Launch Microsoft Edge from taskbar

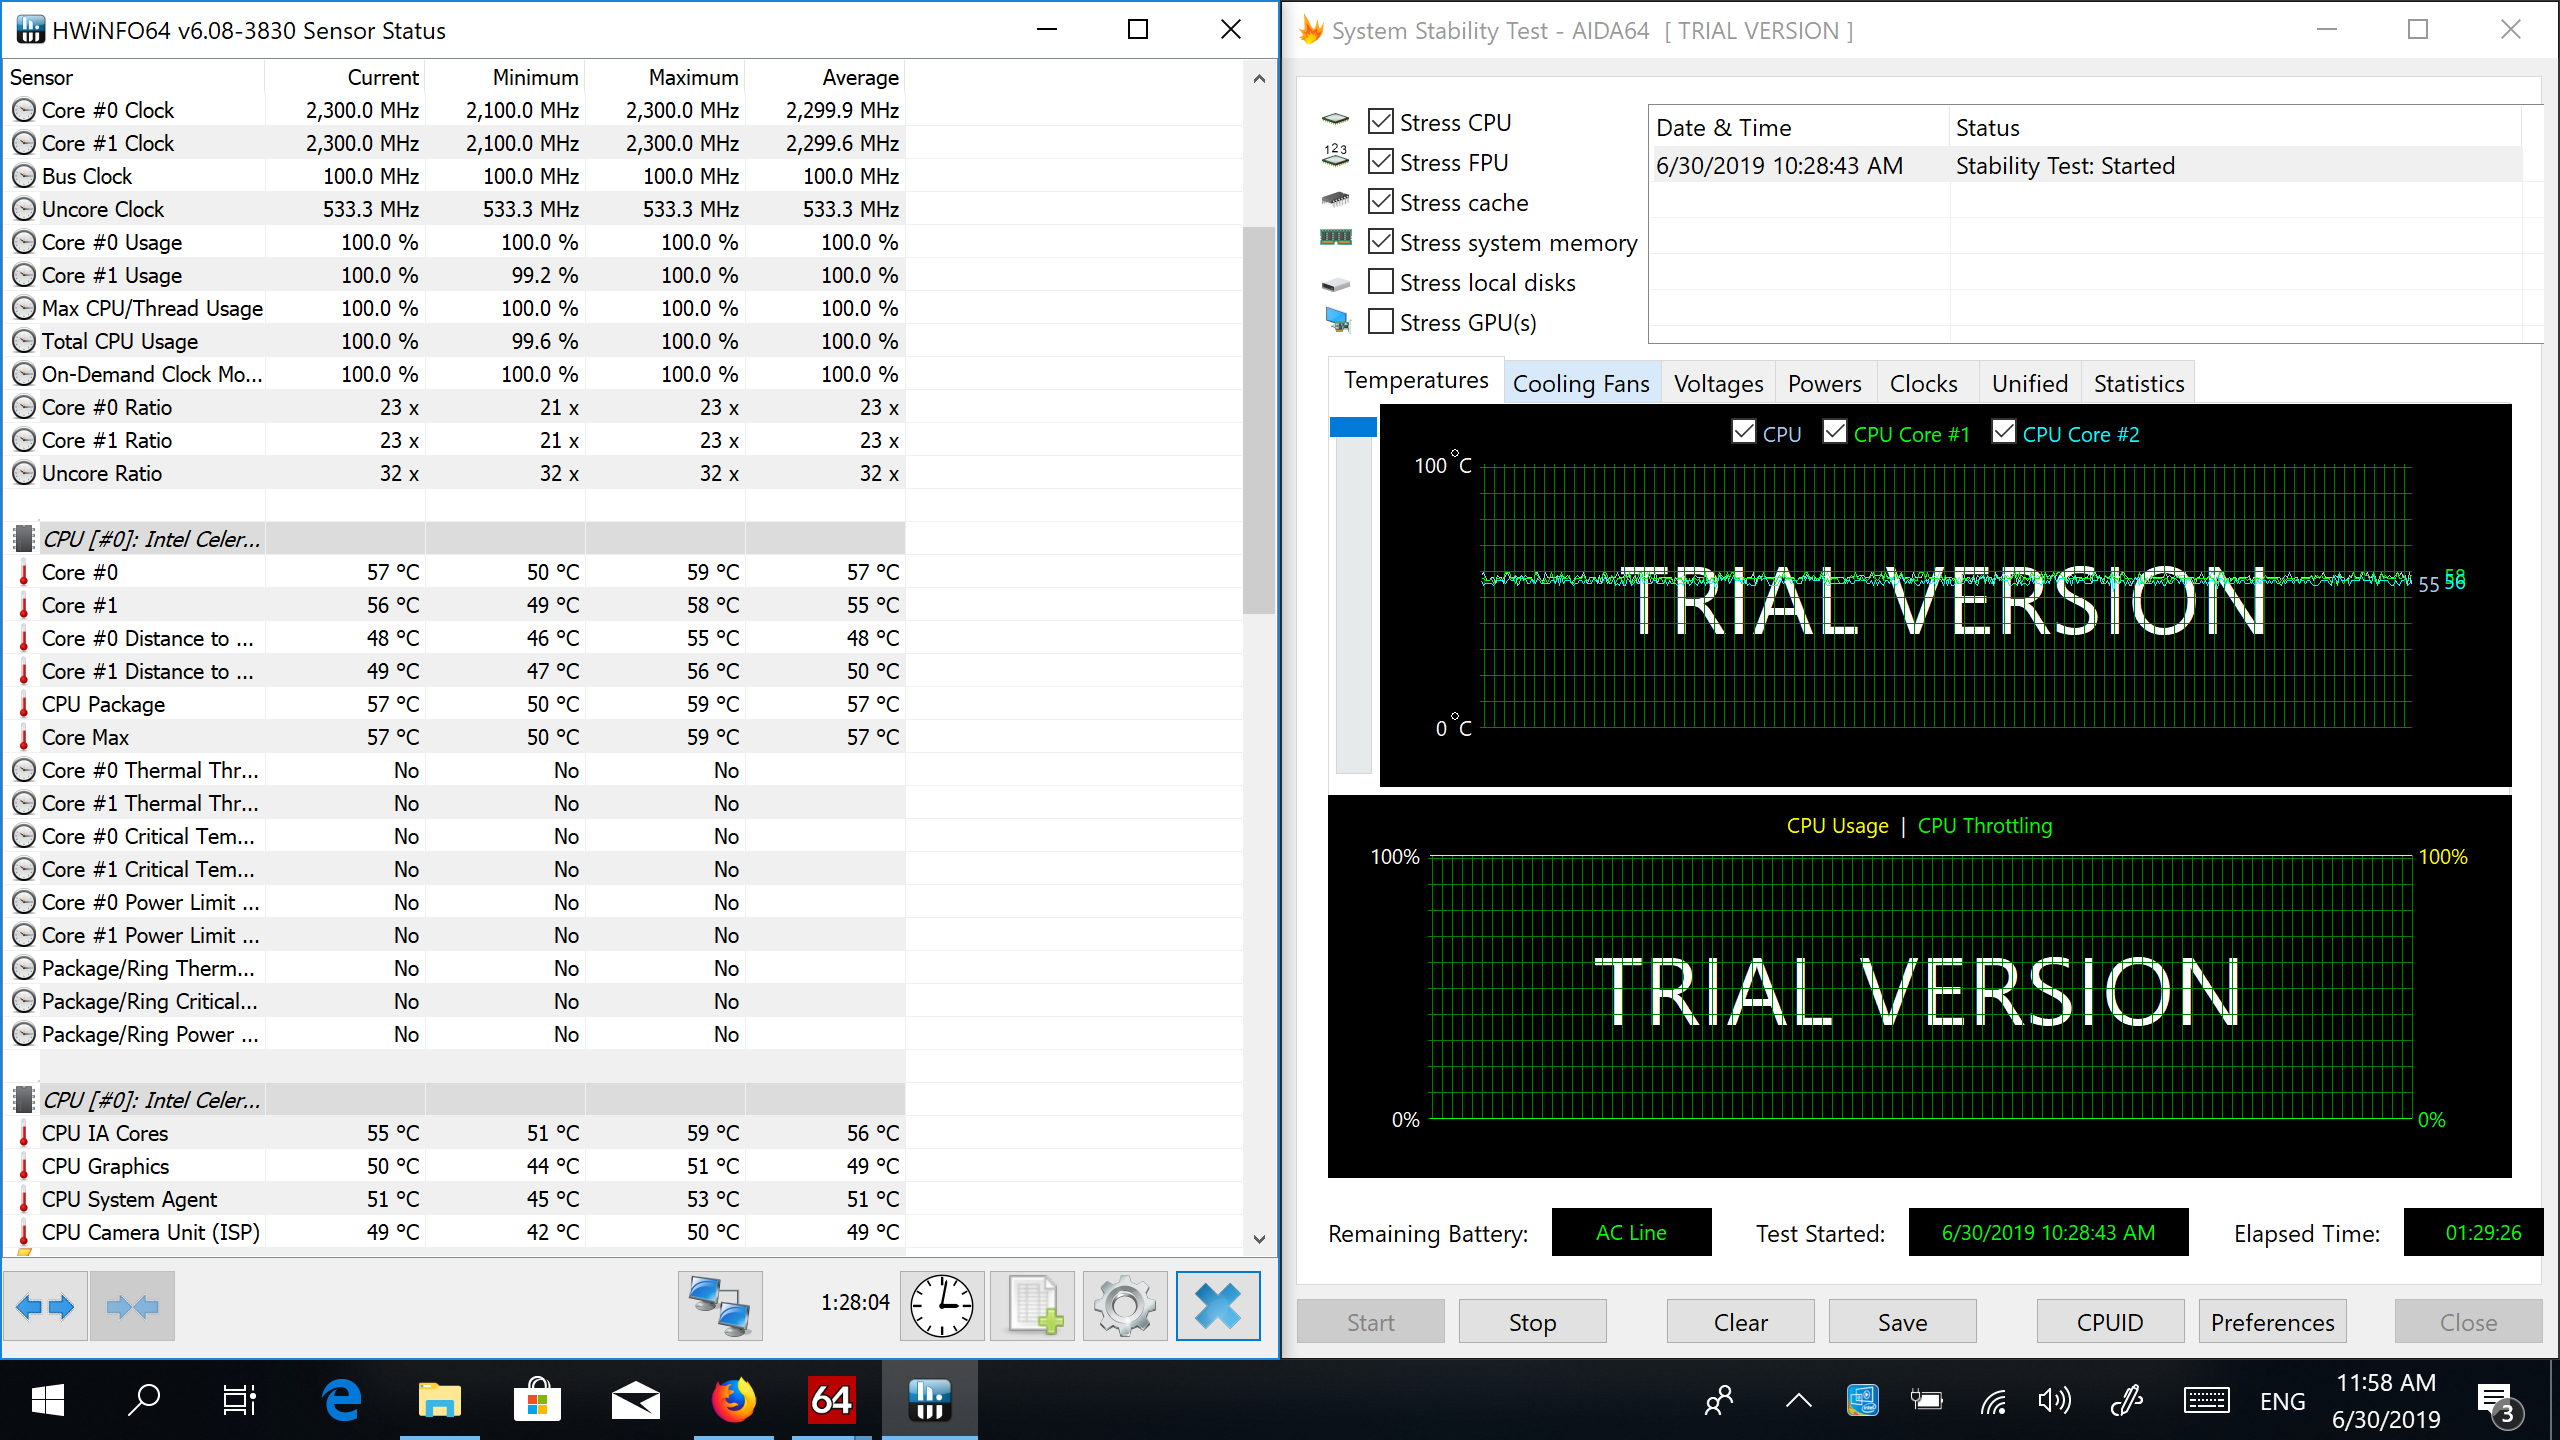[342, 1400]
